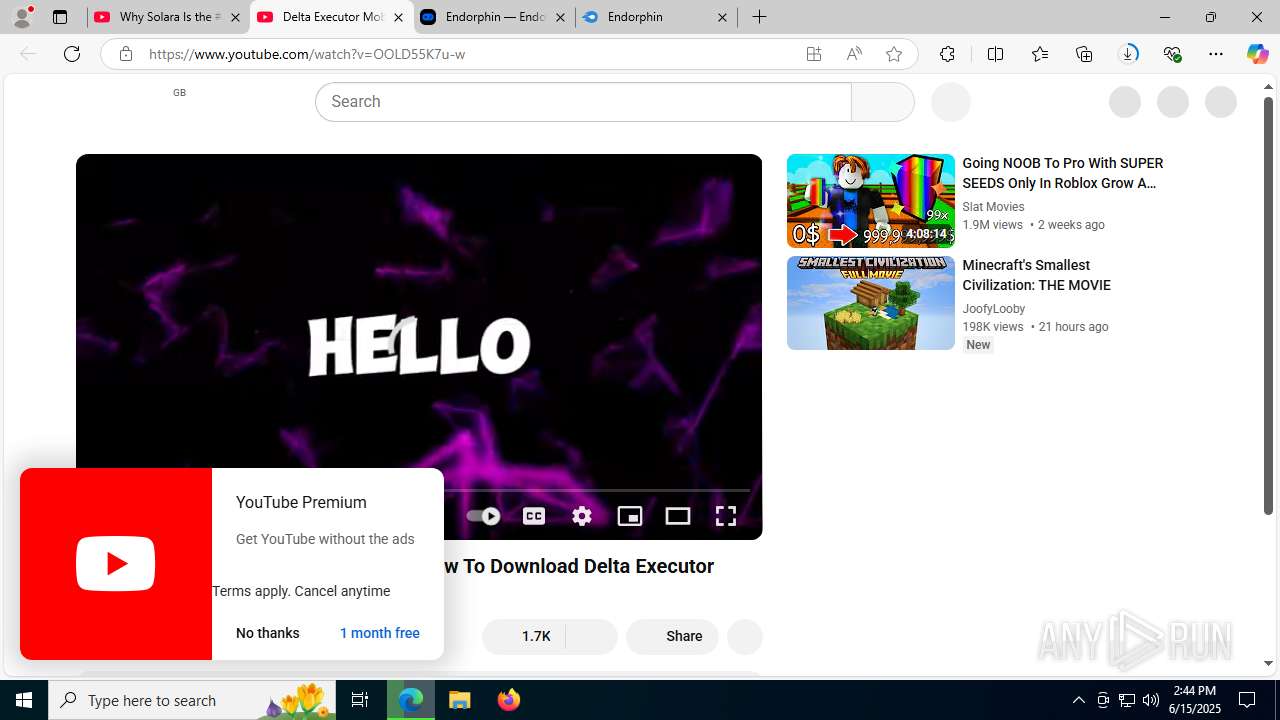This screenshot has width=1280, height=720.
Task: Open Downloads icon in toolbar
Action: pos(1128,54)
